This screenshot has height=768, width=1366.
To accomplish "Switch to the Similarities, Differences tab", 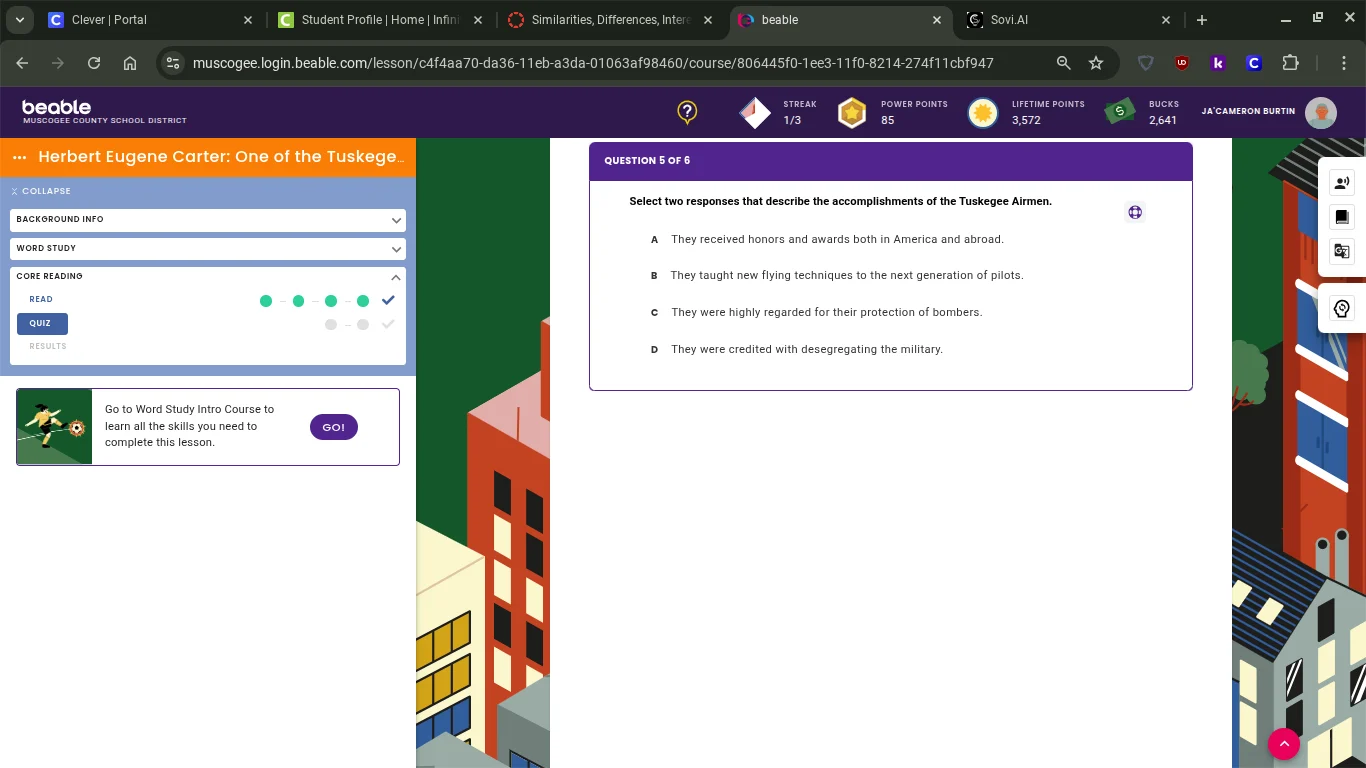I will 610,20.
